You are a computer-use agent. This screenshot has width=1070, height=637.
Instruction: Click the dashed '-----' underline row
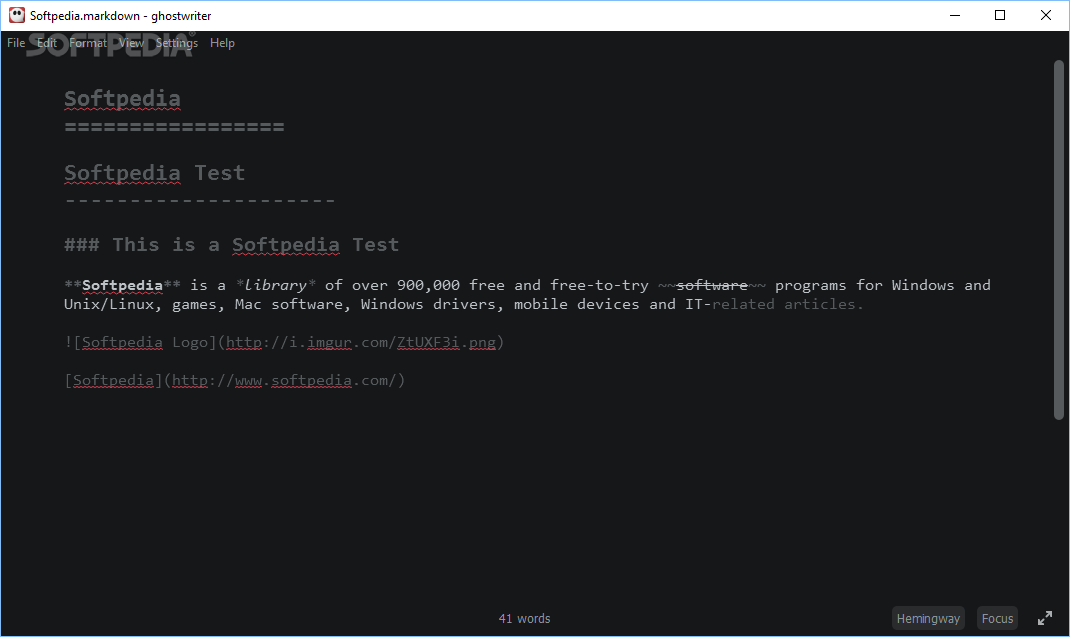200,201
